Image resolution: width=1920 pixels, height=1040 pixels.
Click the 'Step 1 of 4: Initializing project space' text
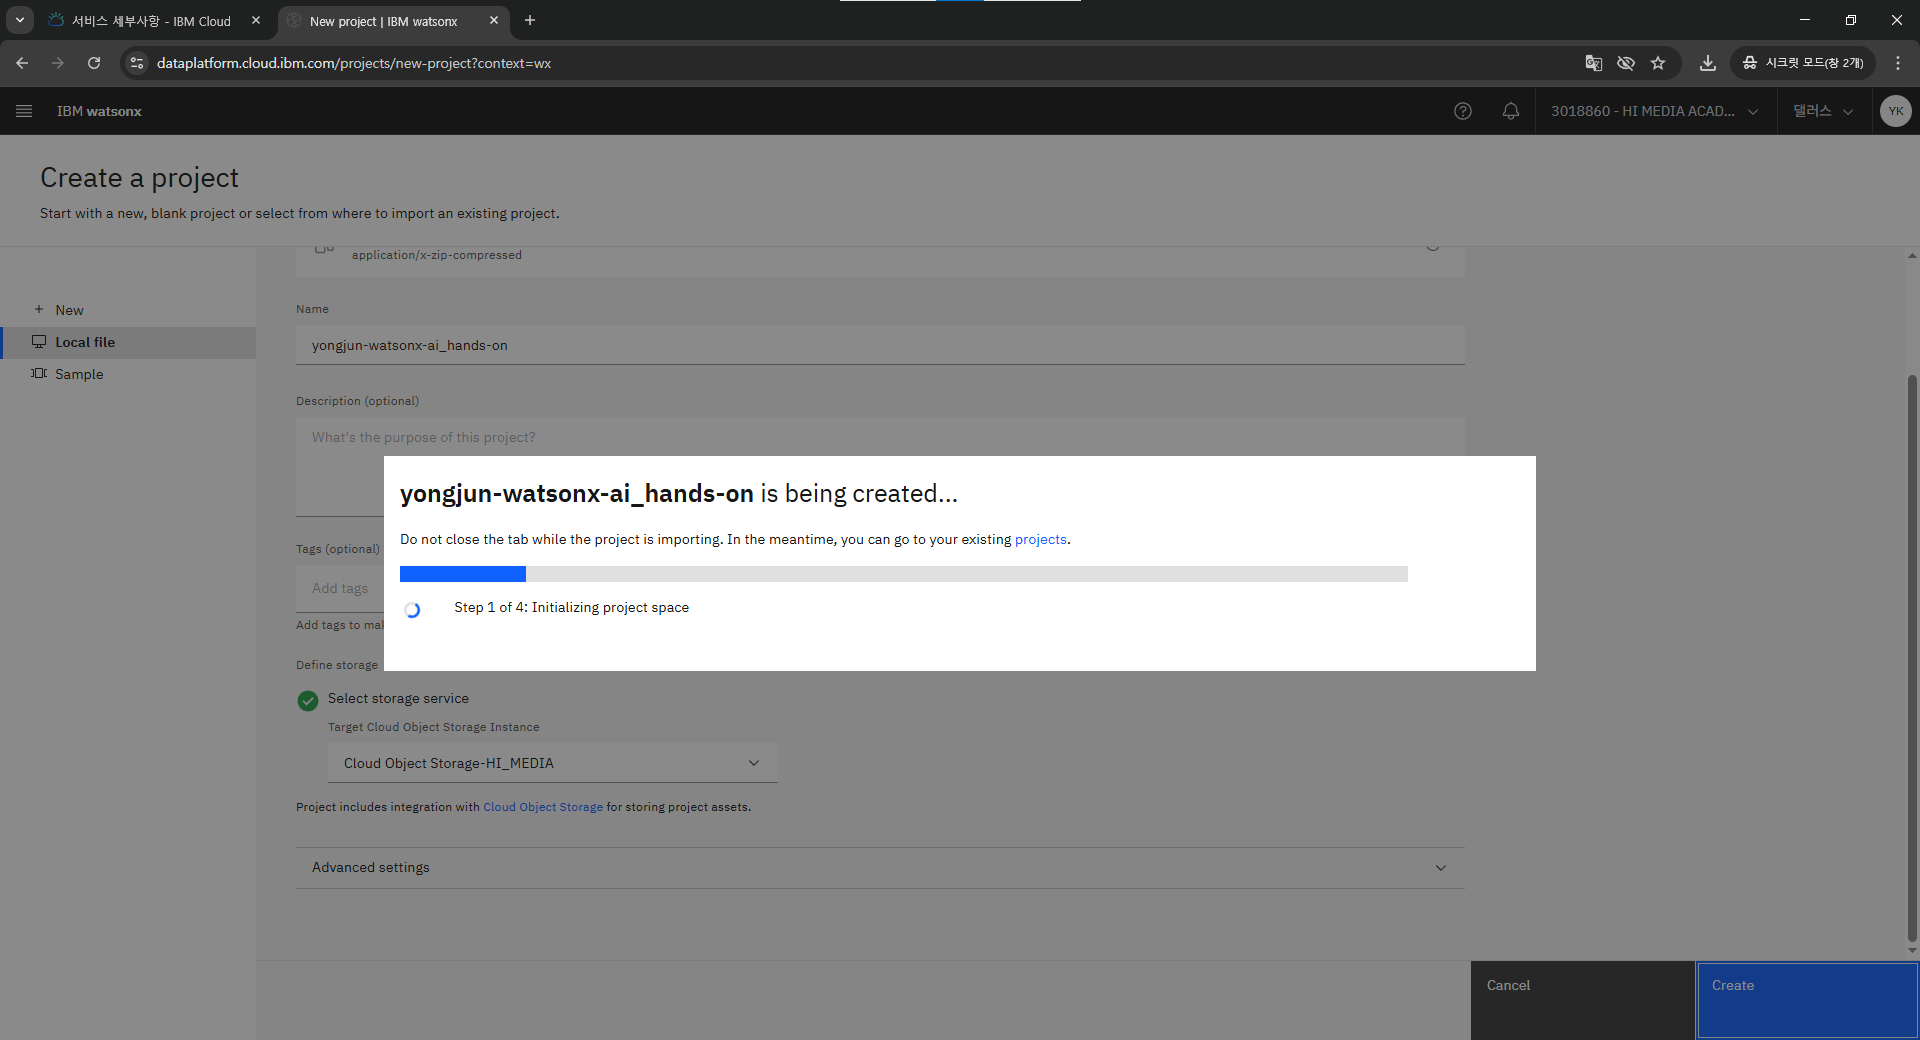pyautogui.click(x=572, y=607)
